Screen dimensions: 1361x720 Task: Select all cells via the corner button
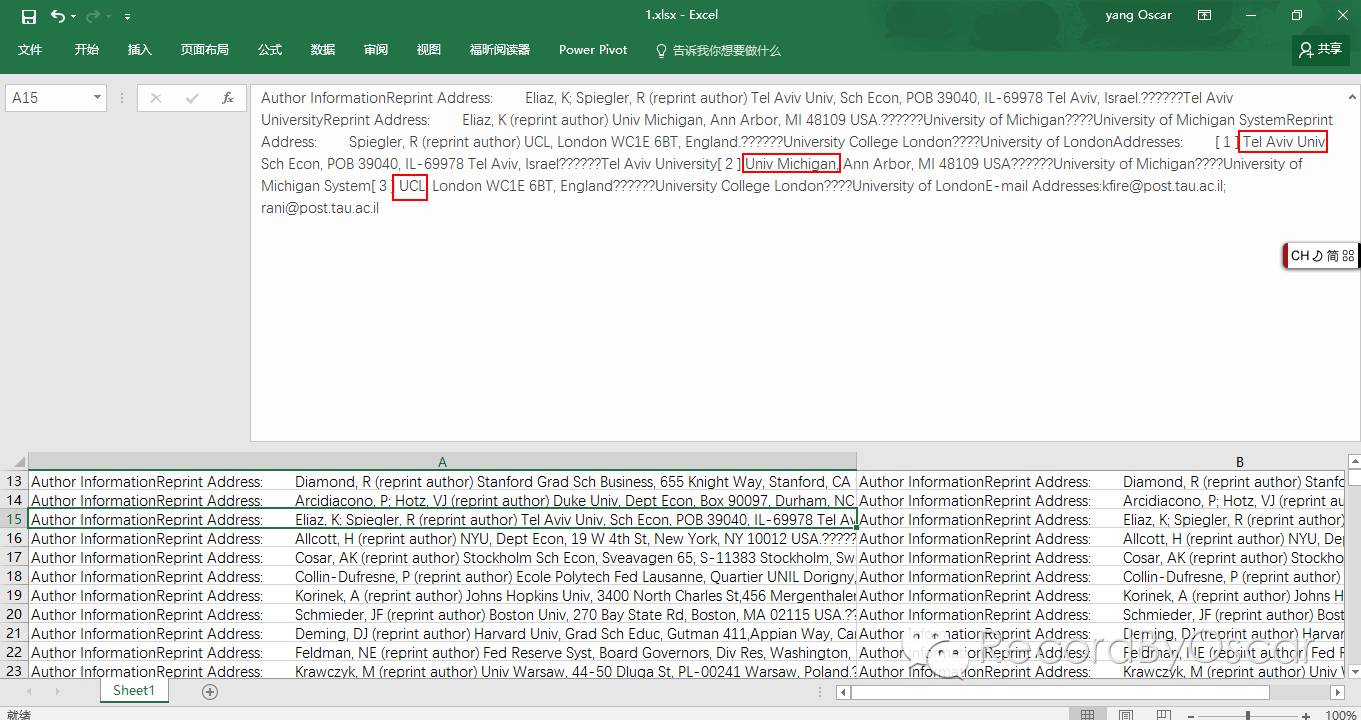pyautogui.click(x=14, y=462)
